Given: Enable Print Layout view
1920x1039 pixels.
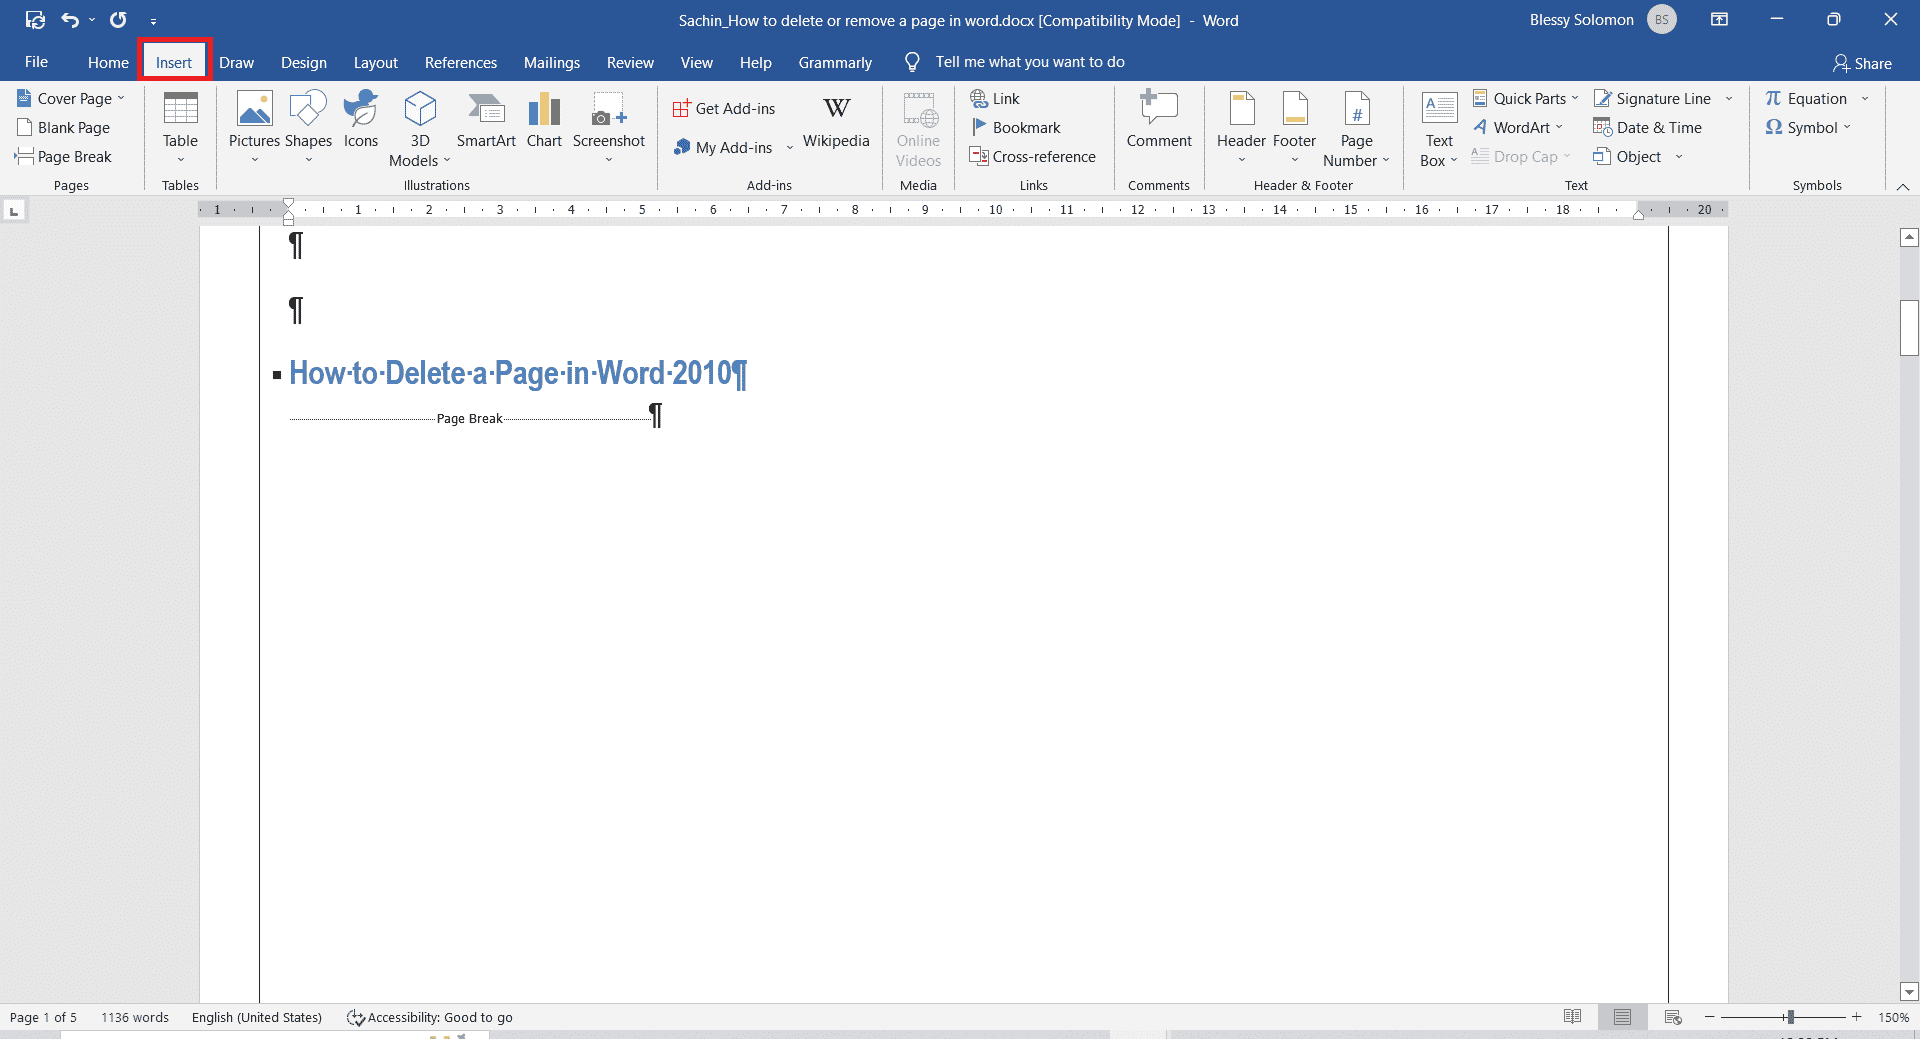Looking at the screenshot, I should (x=1623, y=1017).
